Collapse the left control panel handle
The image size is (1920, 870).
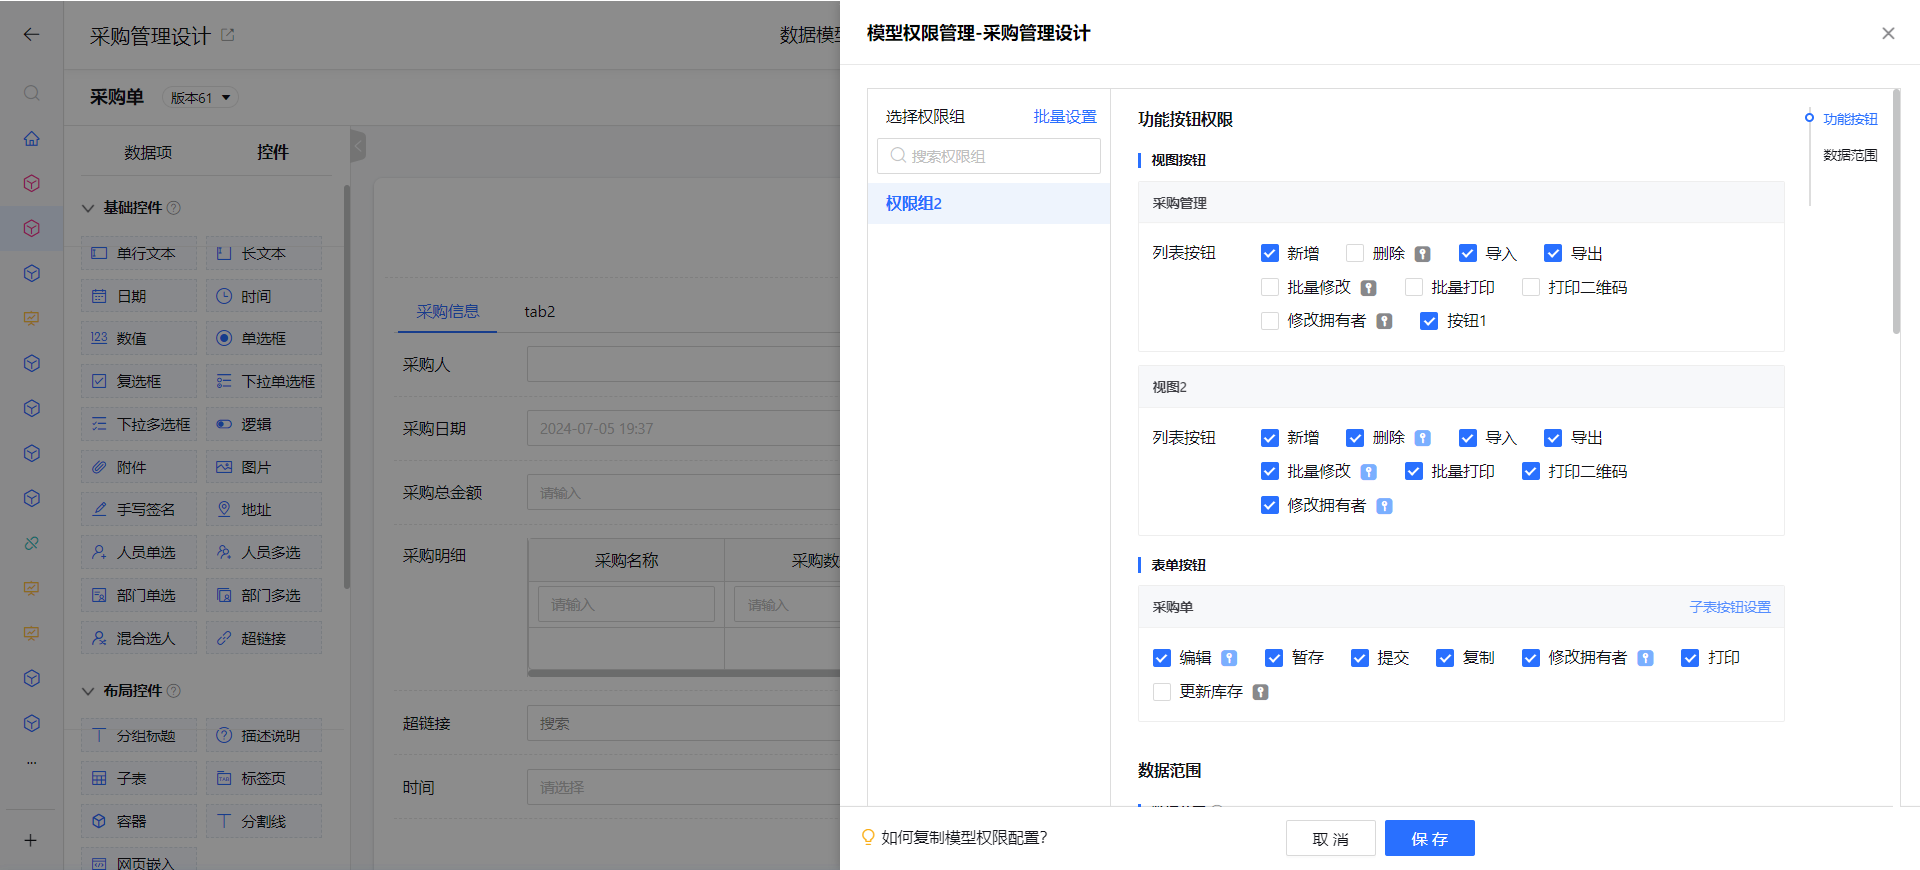pyautogui.click(x=358, y=146)
